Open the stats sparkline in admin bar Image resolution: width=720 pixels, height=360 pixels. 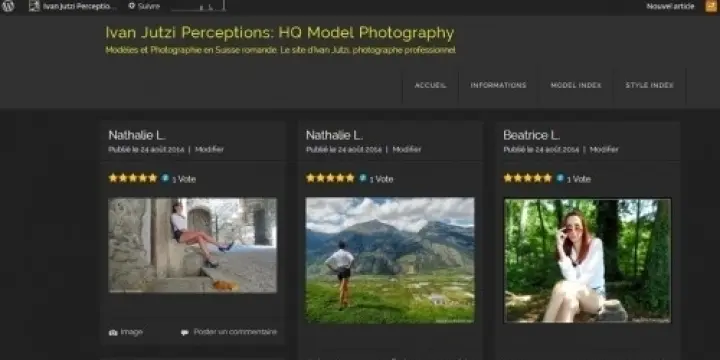(198, 6)
